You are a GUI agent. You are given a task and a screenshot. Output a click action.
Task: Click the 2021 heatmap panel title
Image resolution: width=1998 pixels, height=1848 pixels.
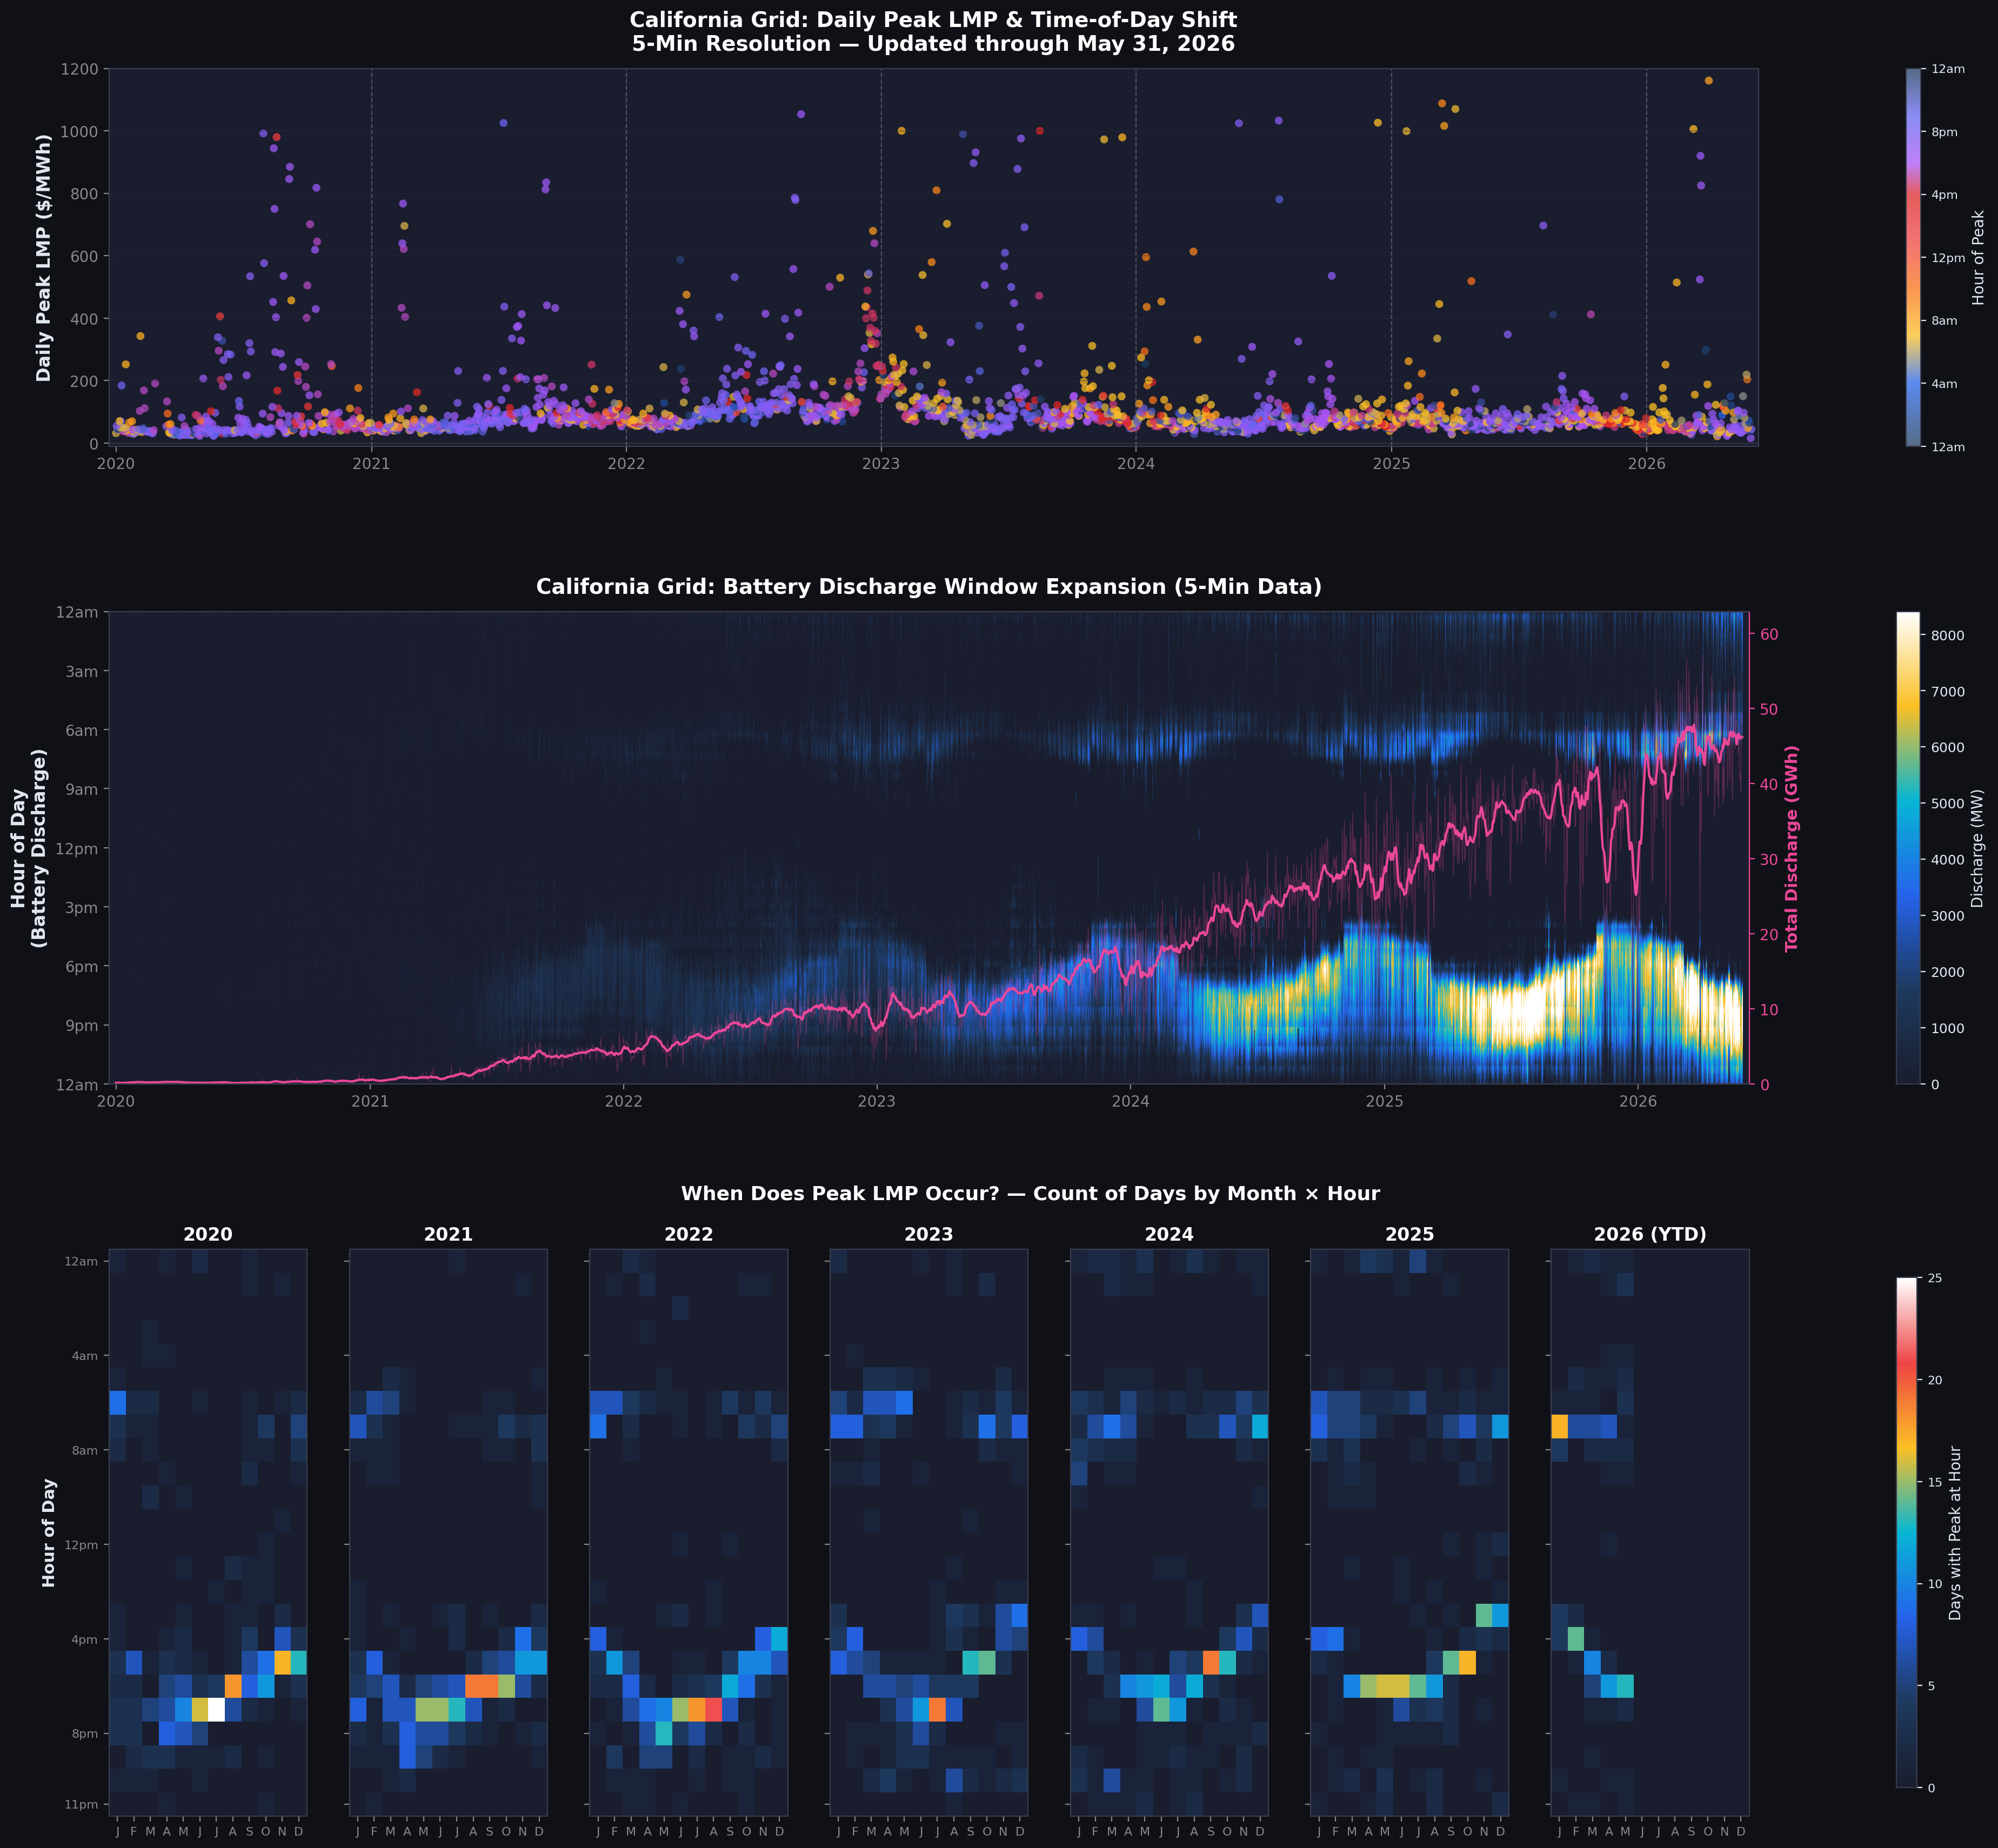(448, 1234)
